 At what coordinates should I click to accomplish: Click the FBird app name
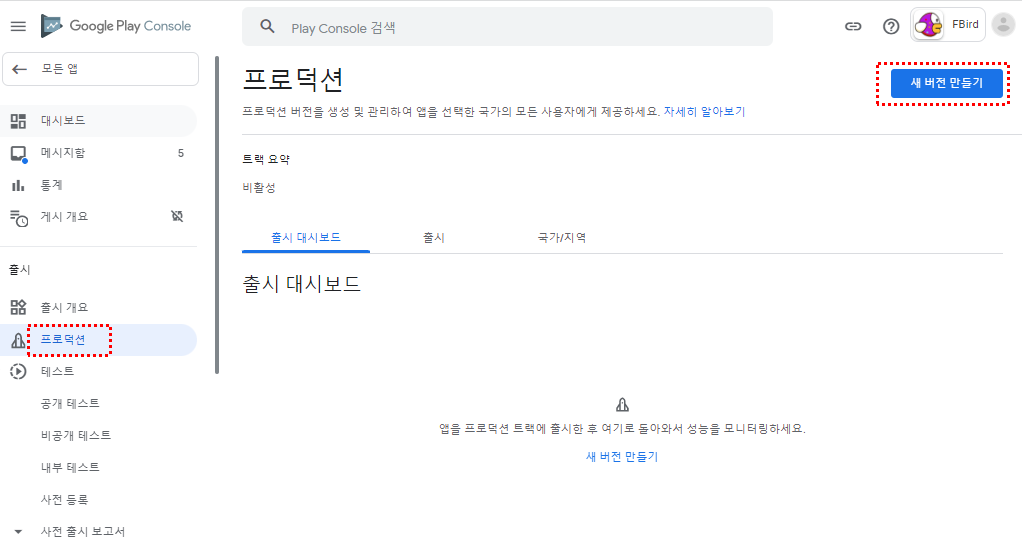pyautogui.click(x=965, y=25)
